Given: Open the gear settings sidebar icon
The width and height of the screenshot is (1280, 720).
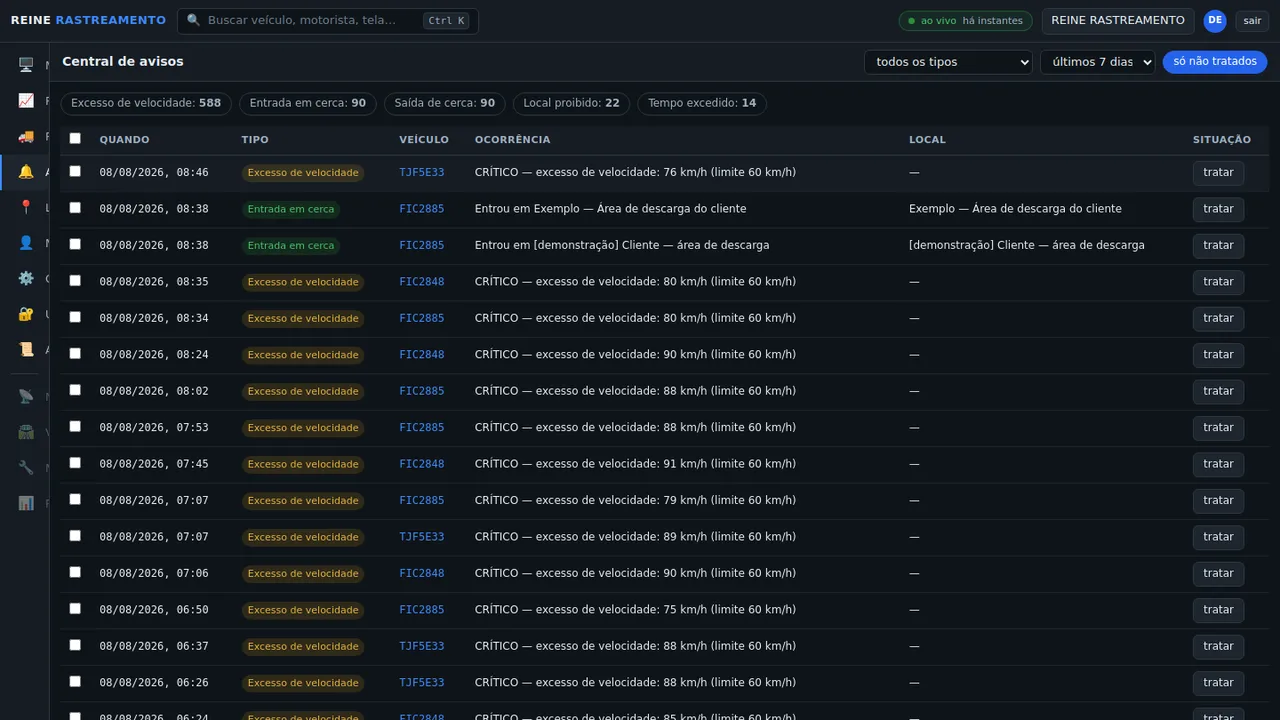Looking at the screenshot, I should (26, 278).
